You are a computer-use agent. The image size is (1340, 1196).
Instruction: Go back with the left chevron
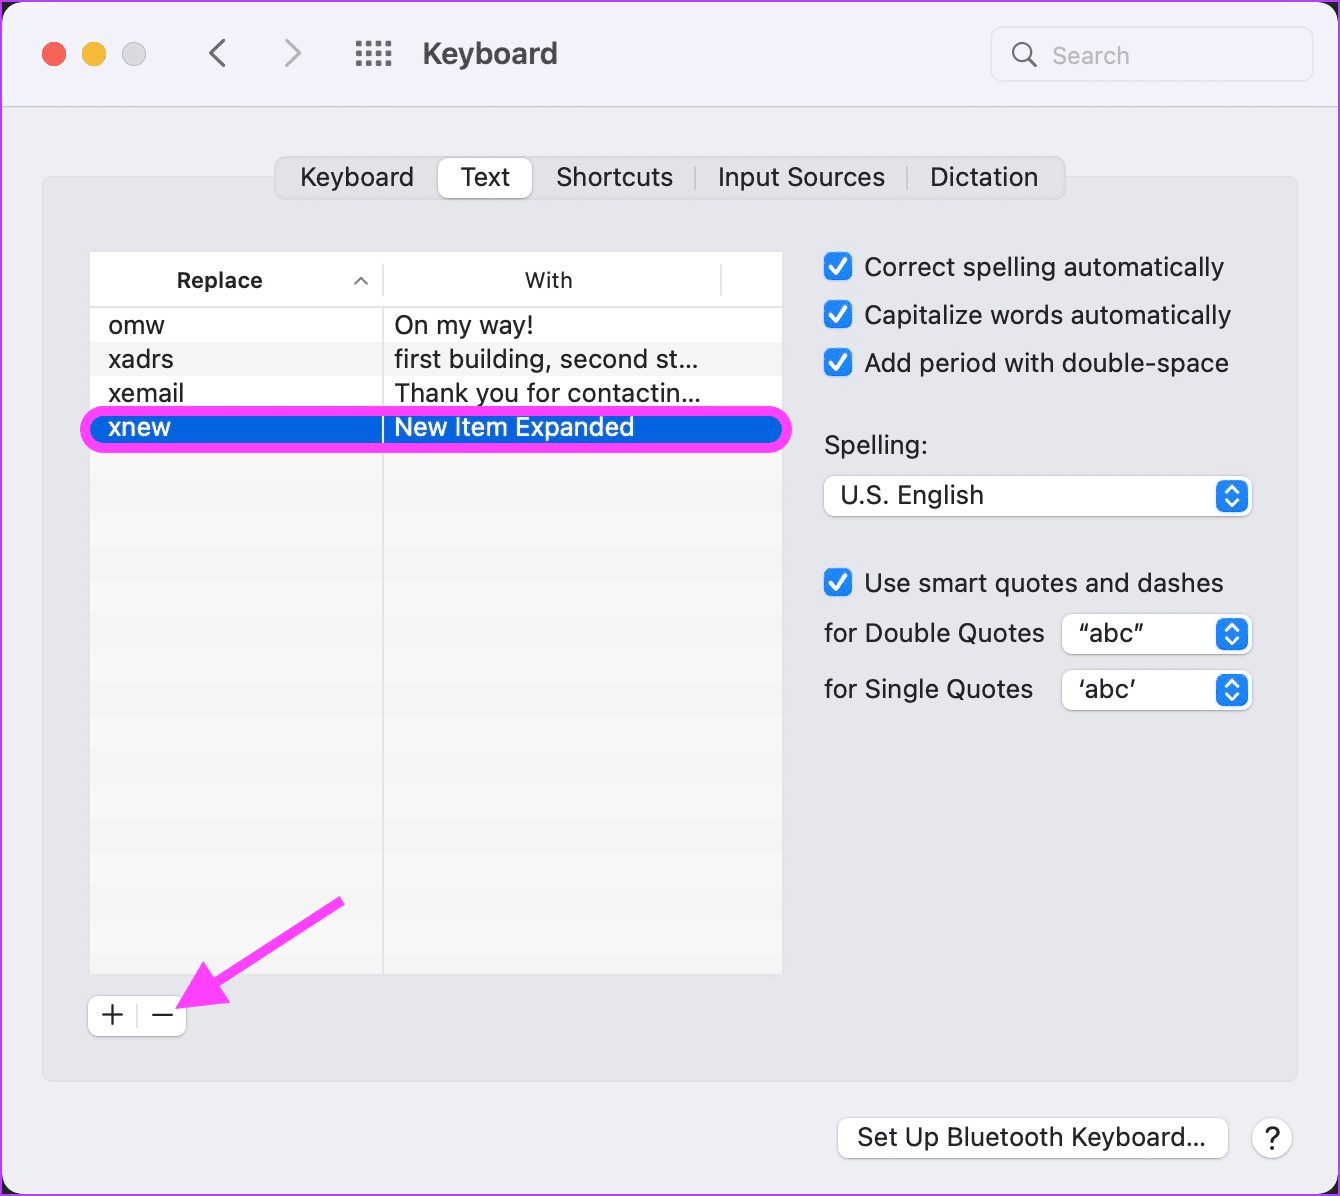point(218,53)
